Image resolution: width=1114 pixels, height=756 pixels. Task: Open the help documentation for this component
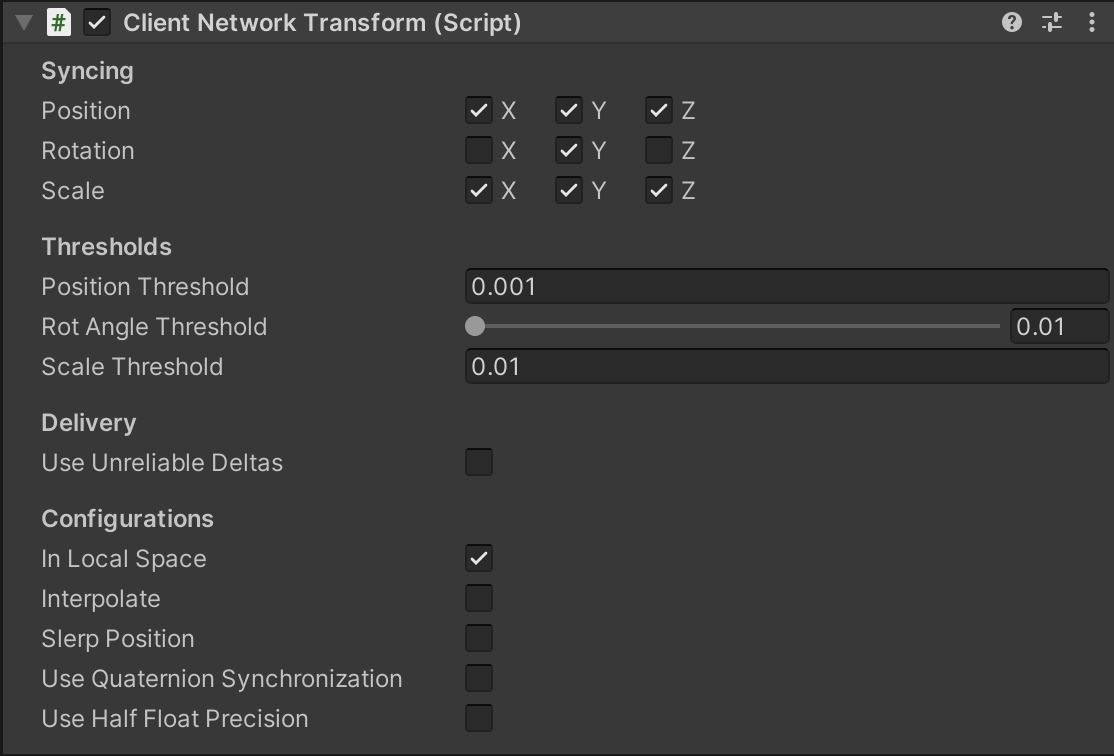coord(1012,22)
